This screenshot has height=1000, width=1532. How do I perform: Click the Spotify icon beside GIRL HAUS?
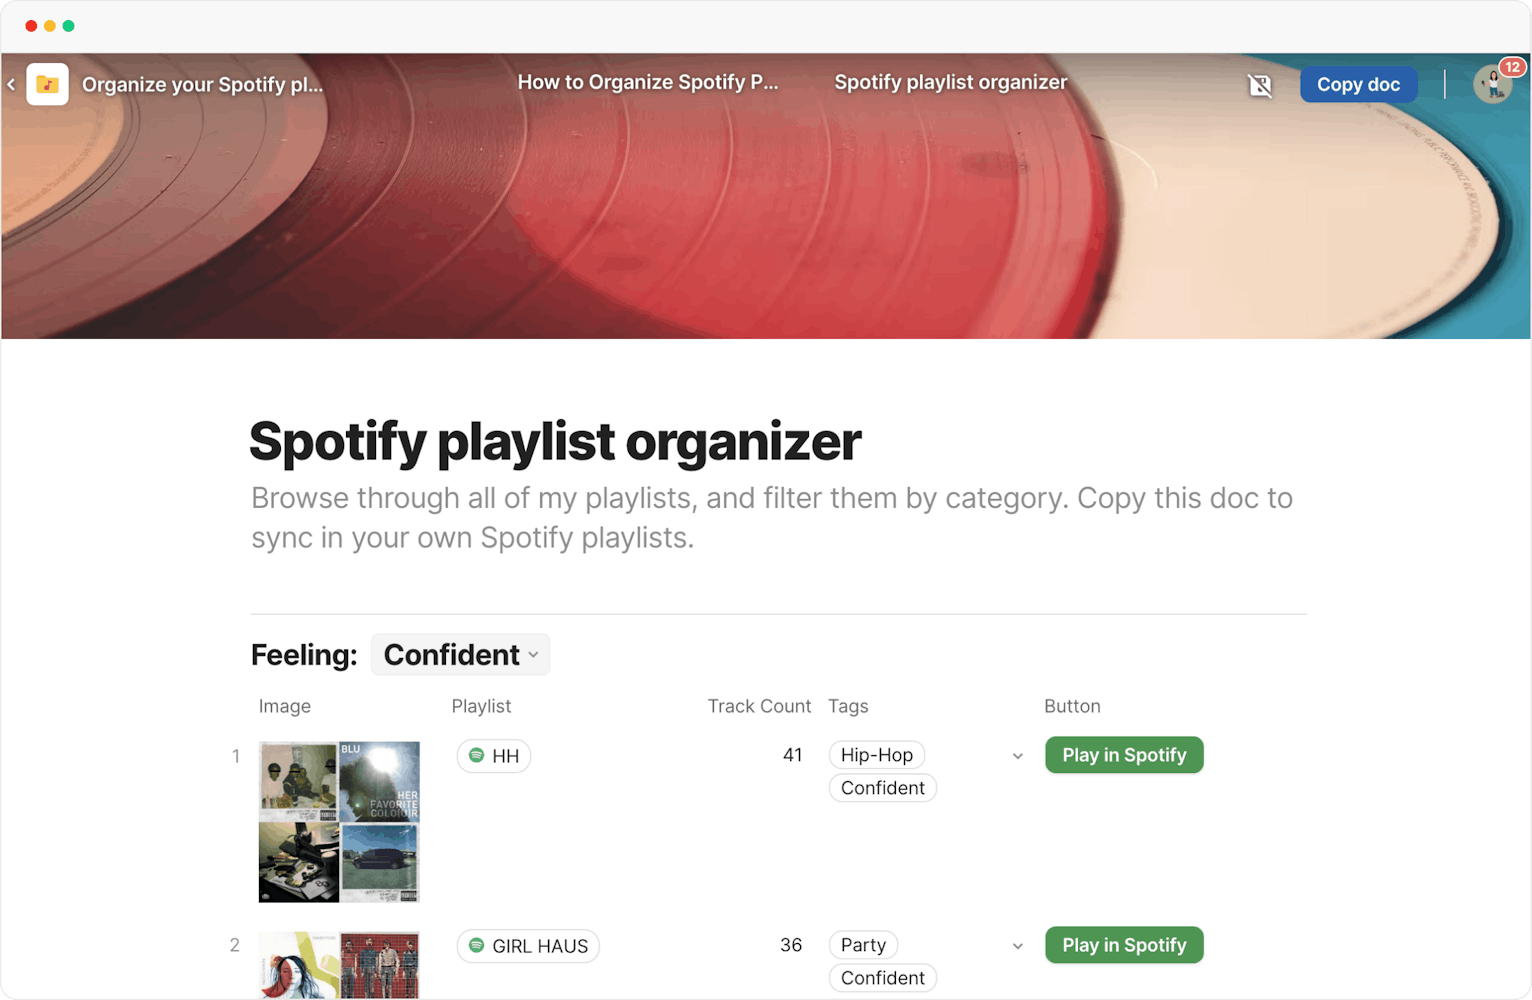click(475, 945)
